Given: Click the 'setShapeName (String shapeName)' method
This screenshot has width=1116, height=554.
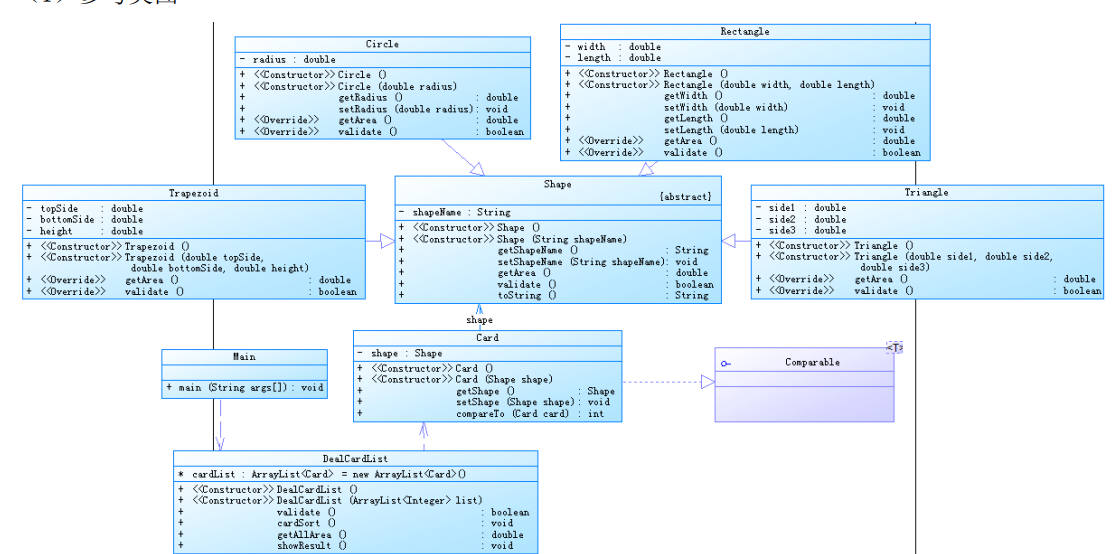Looking at the screenshot, I should point(581,262).
